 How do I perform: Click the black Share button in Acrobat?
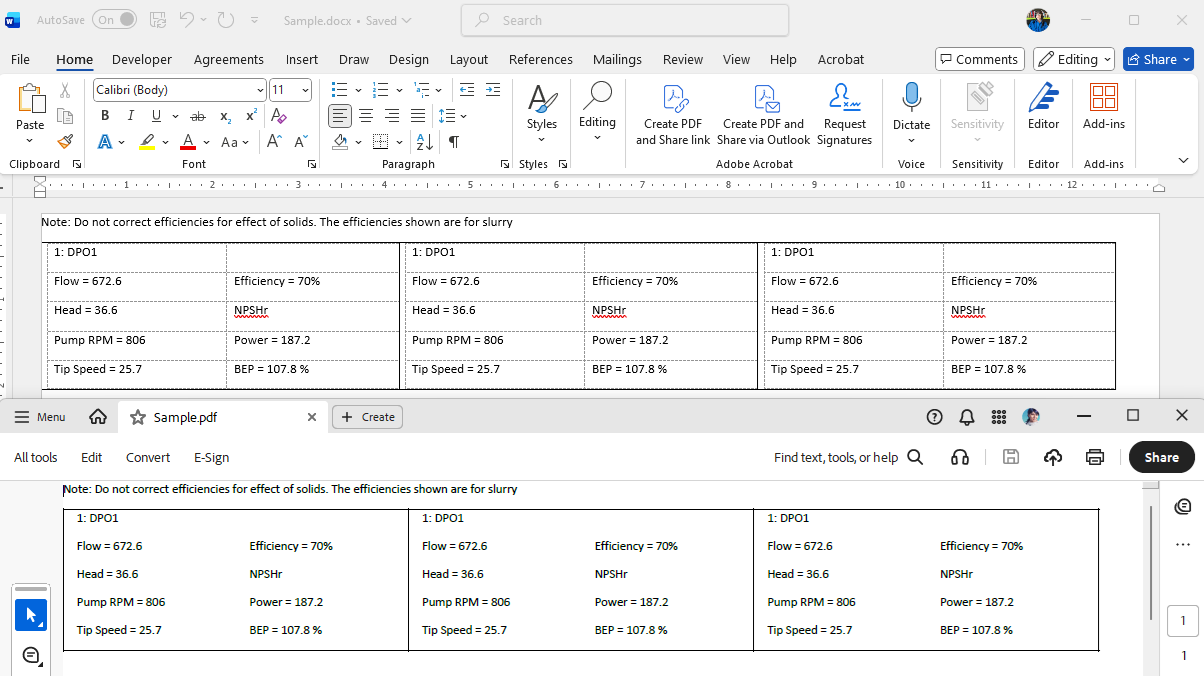pyautogui.click(x=1161, y=457)
